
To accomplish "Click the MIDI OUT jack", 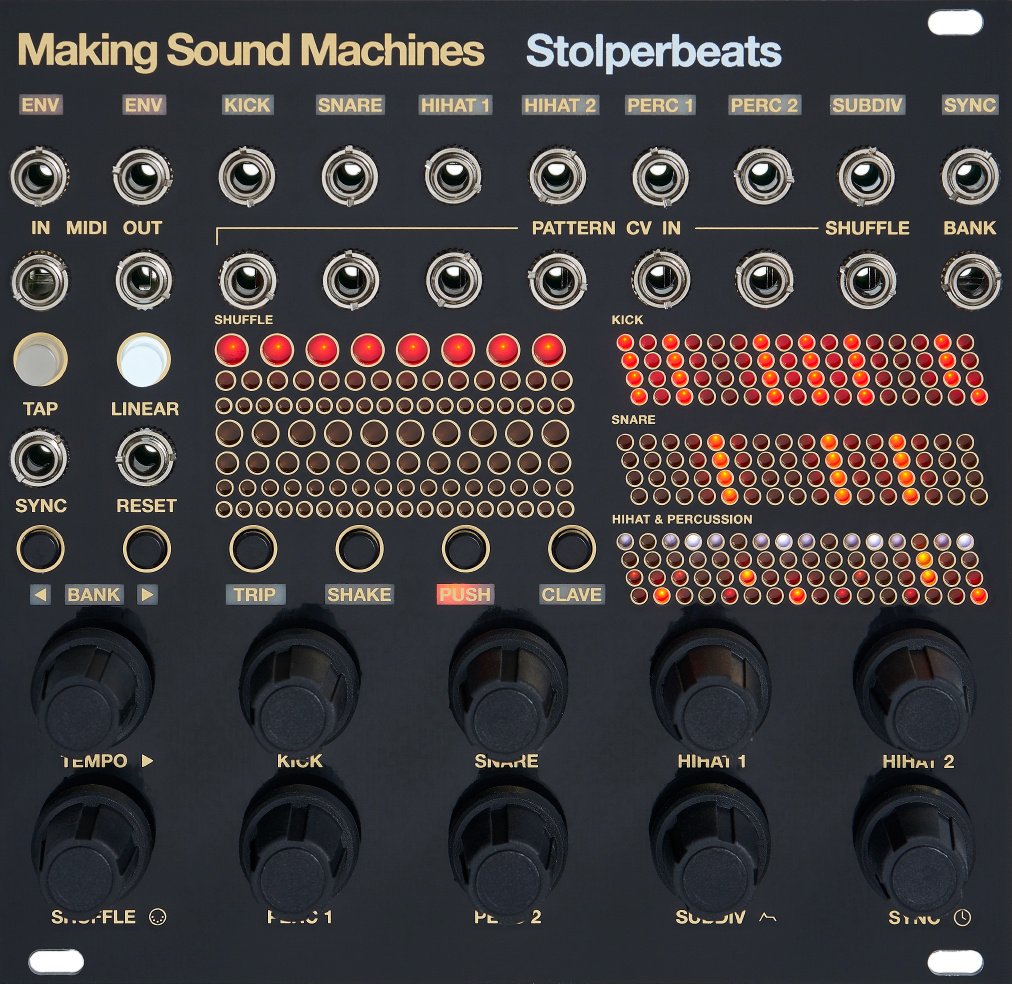I will pyautogui.click(x=143, y=281).
